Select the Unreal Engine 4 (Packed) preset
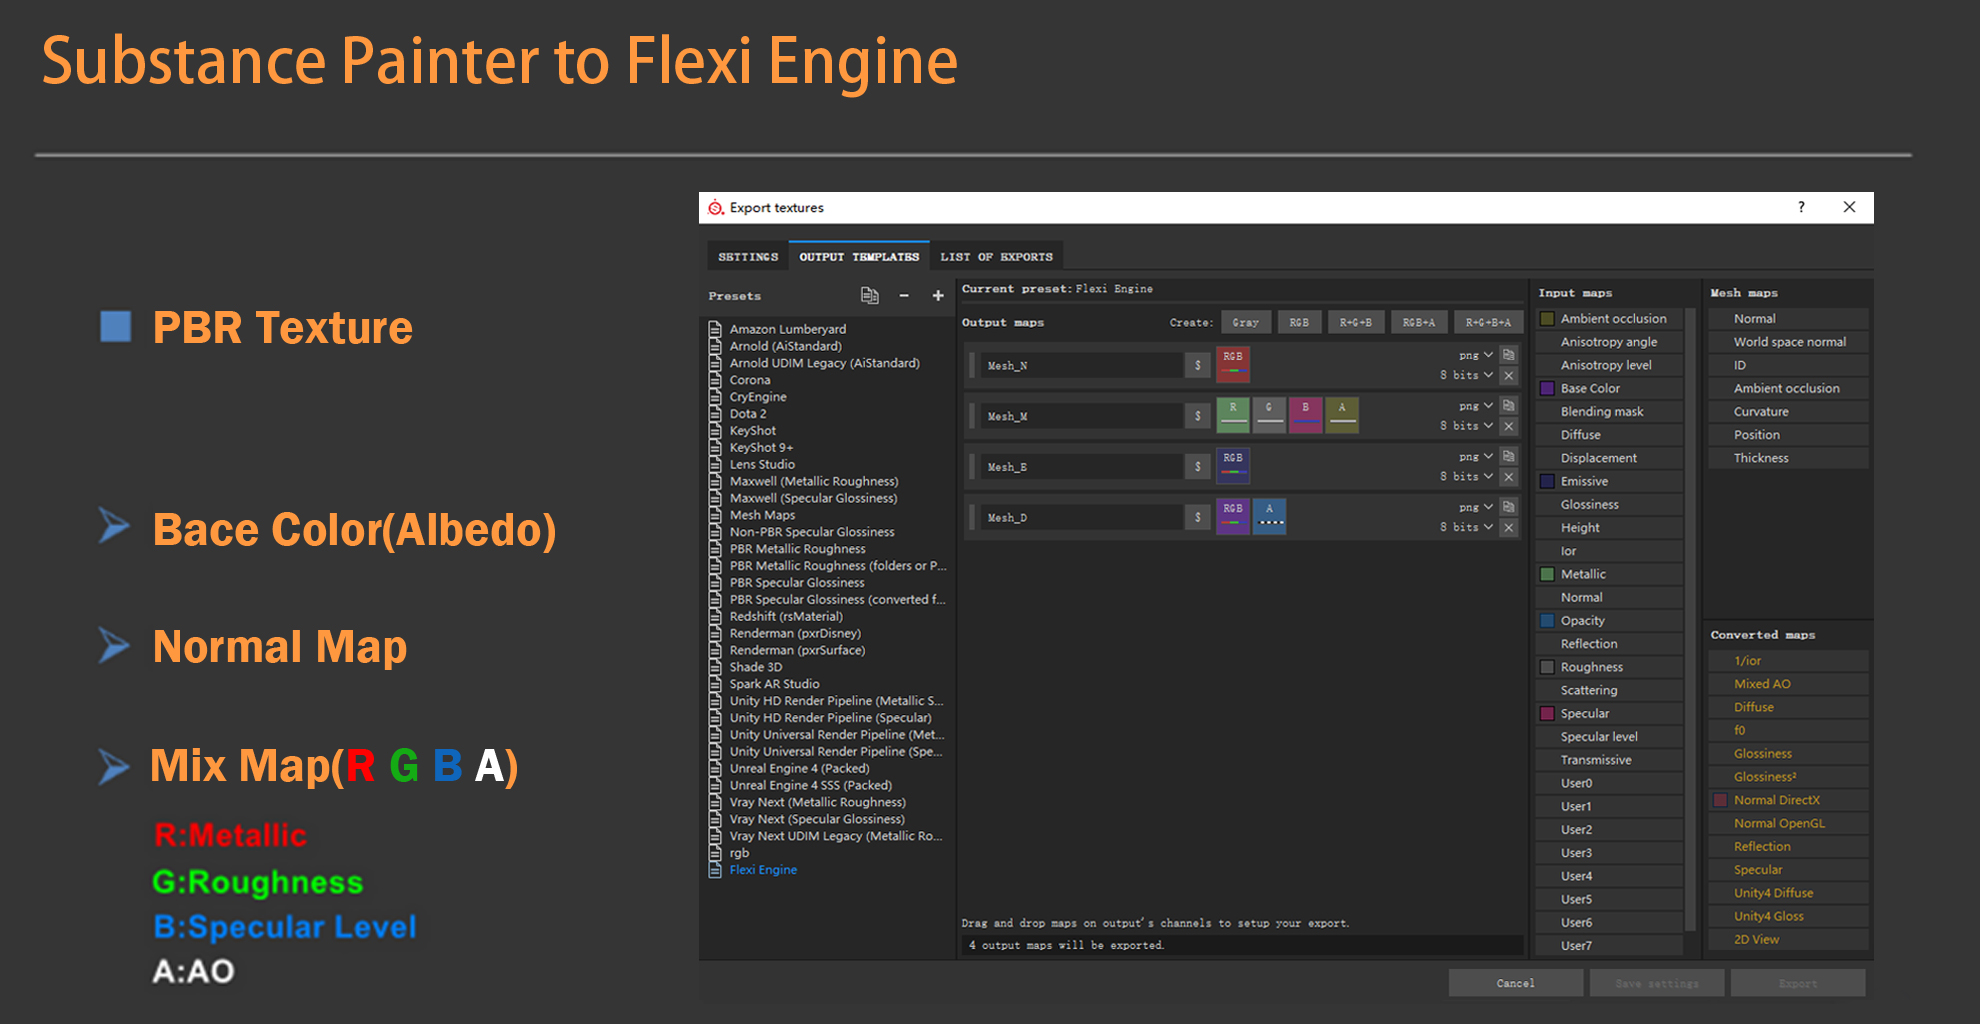Image resolution: width=1980 pixels, height=1024 pixels. pos(799,768)
